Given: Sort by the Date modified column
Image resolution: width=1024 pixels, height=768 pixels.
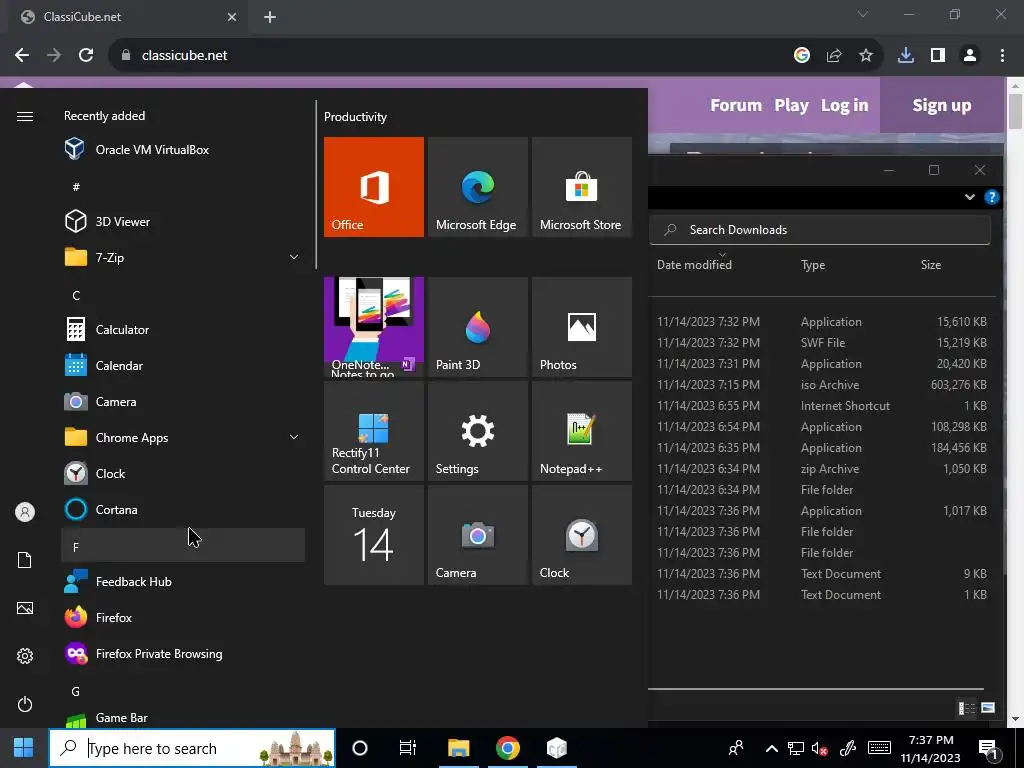Looking at the screenshot, I should coord(694,265).
